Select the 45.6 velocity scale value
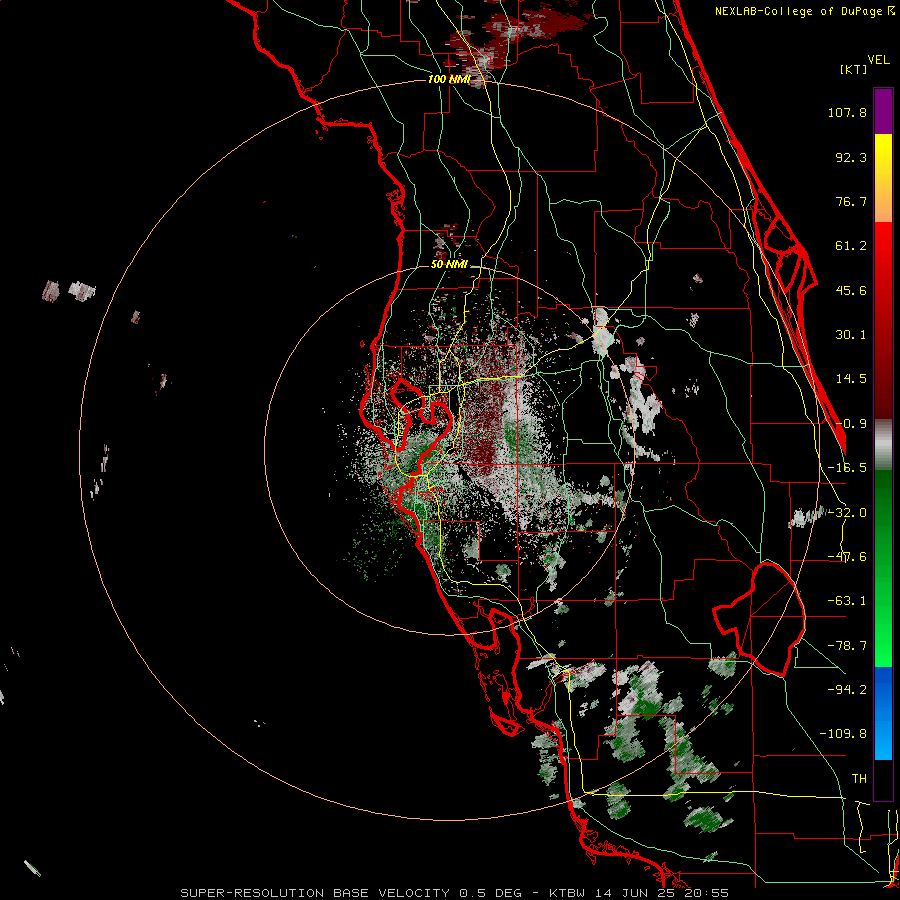The height and width of the screenshot is (900, 900). [x=851, y=290]
